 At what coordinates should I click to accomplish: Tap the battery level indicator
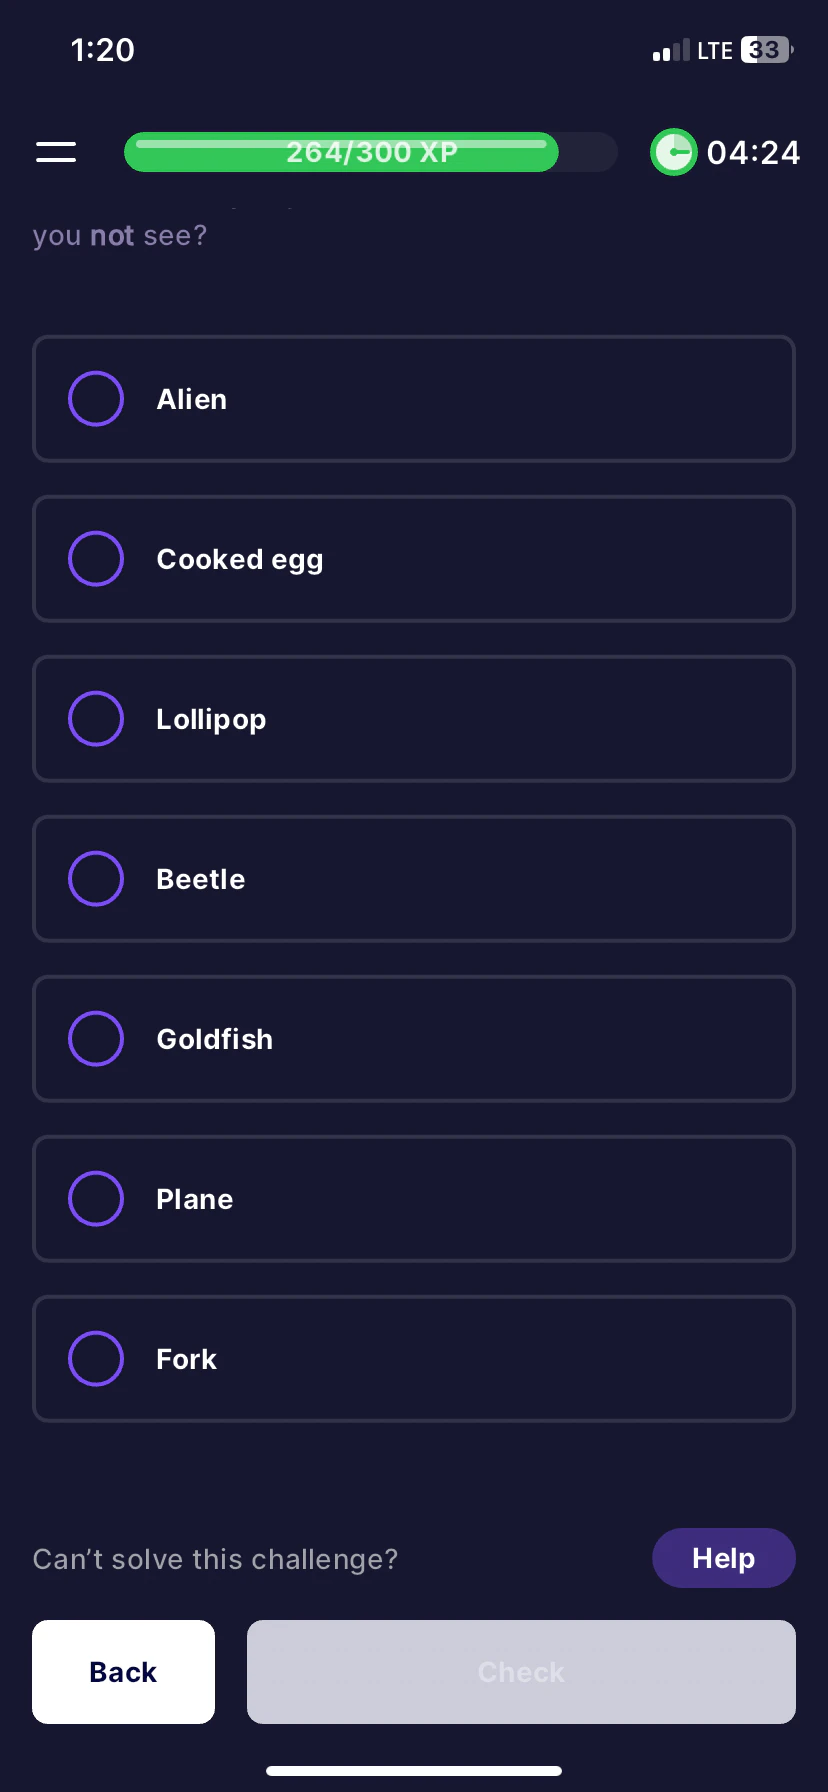click(x=767, y=50)
